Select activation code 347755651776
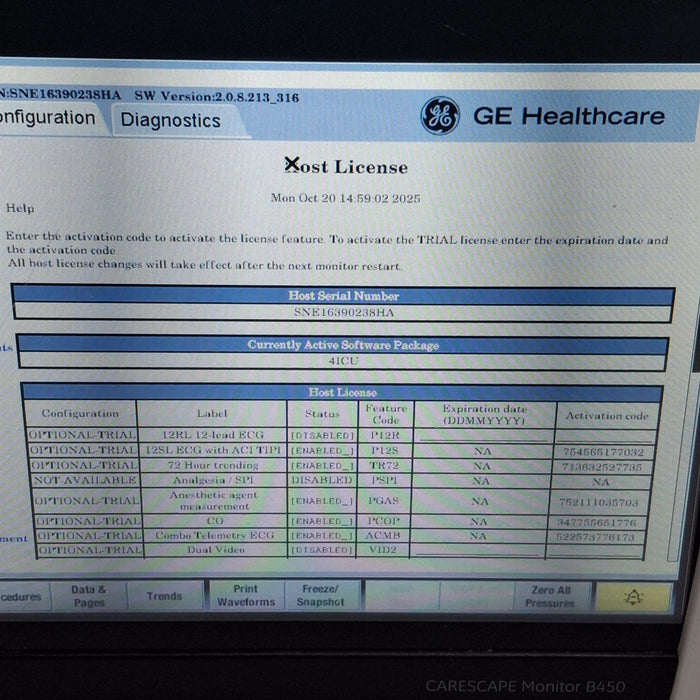Screen dimensions: 700x700 coord(597,522)
